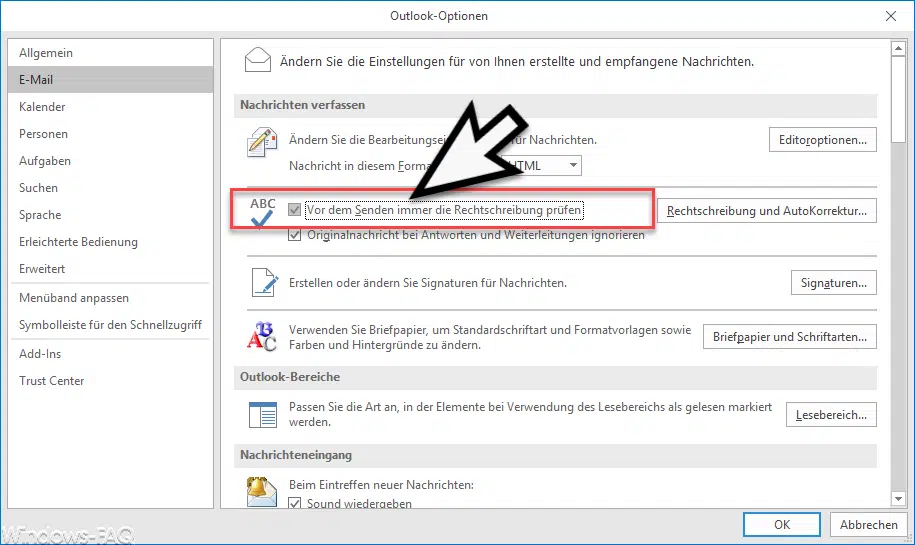Click 'Beim Eintreffen neuer Nachrichten:' label
915x545 pixels.
point(381,485)
